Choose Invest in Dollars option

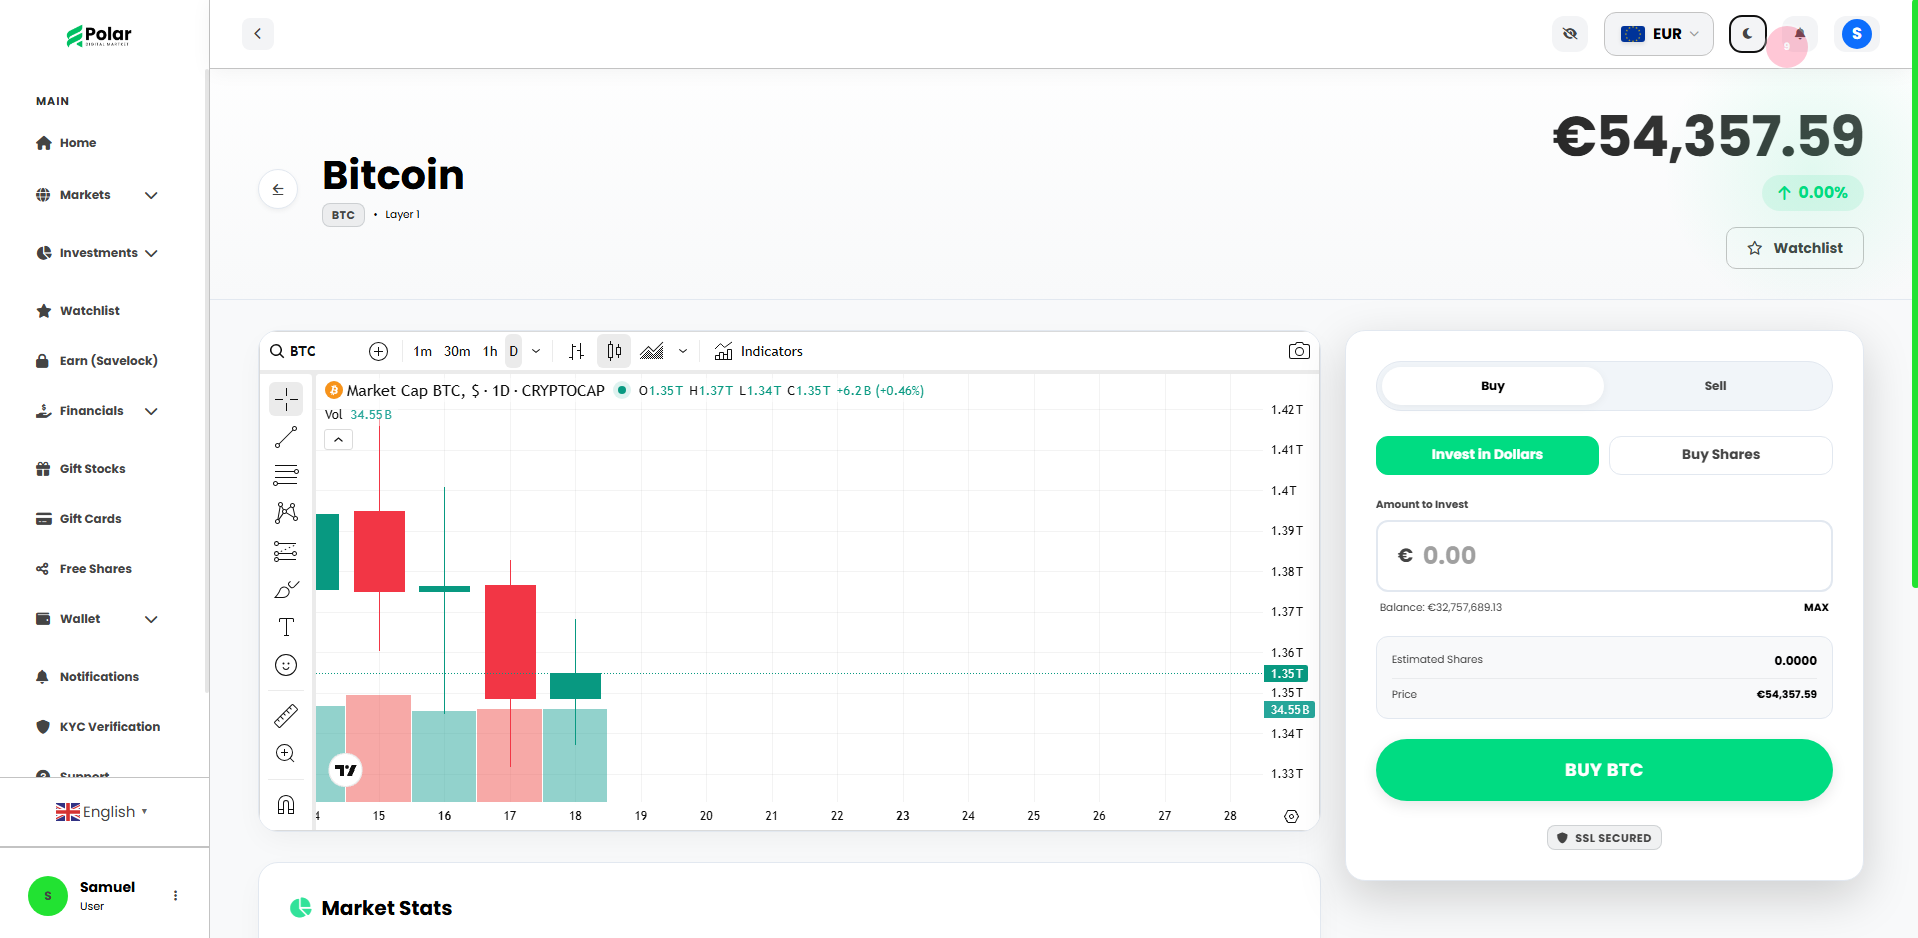click(1487, 455)
